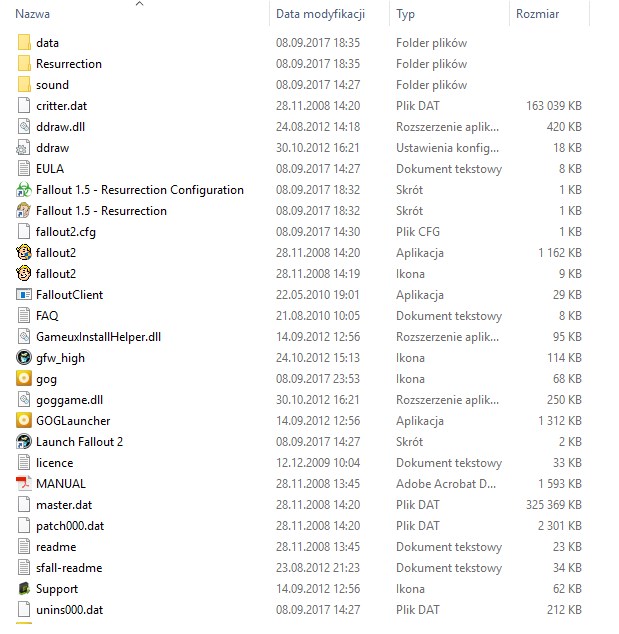Click the size value '325 369 KB'
This screenshot has height=634, width=619.
(554, 505)
